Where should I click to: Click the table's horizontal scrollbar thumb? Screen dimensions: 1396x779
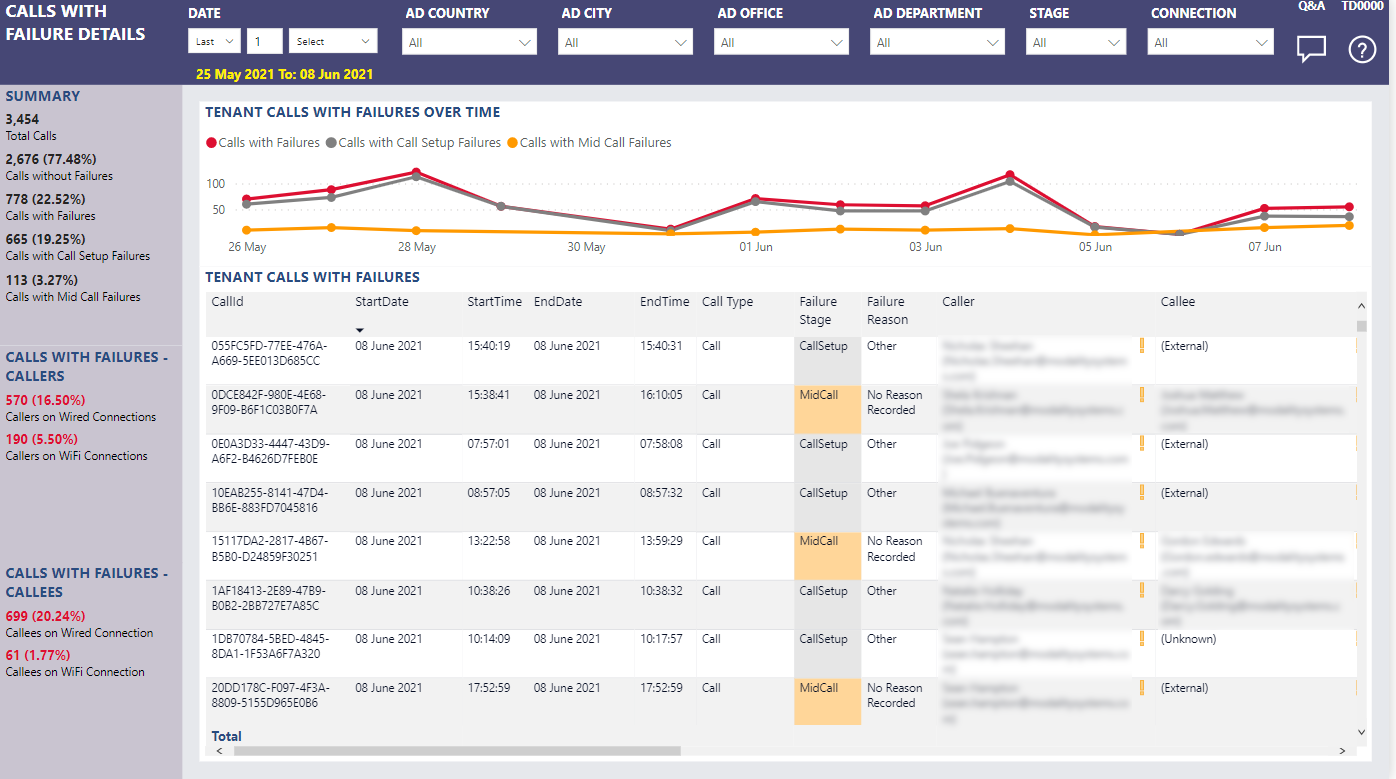coord(457,750)
